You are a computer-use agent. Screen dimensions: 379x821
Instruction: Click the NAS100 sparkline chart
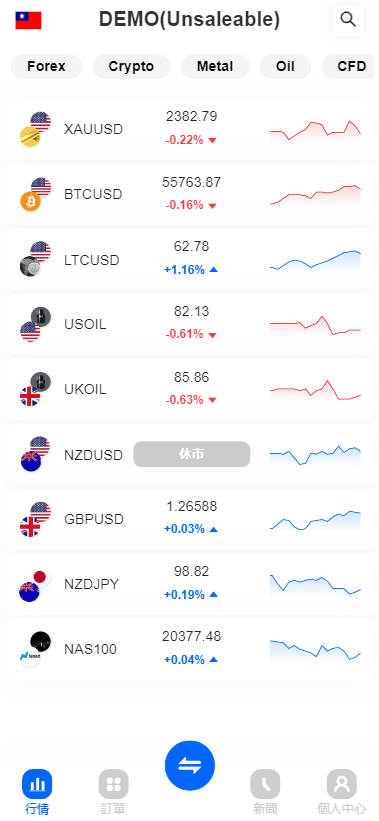coord(316,650)
